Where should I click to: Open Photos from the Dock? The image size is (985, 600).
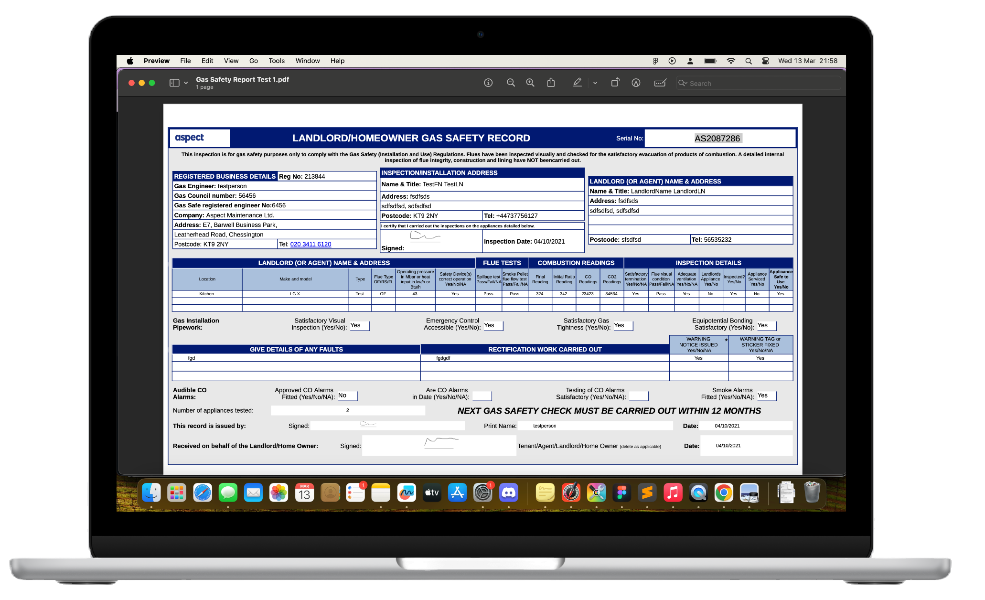coord(278,493)
